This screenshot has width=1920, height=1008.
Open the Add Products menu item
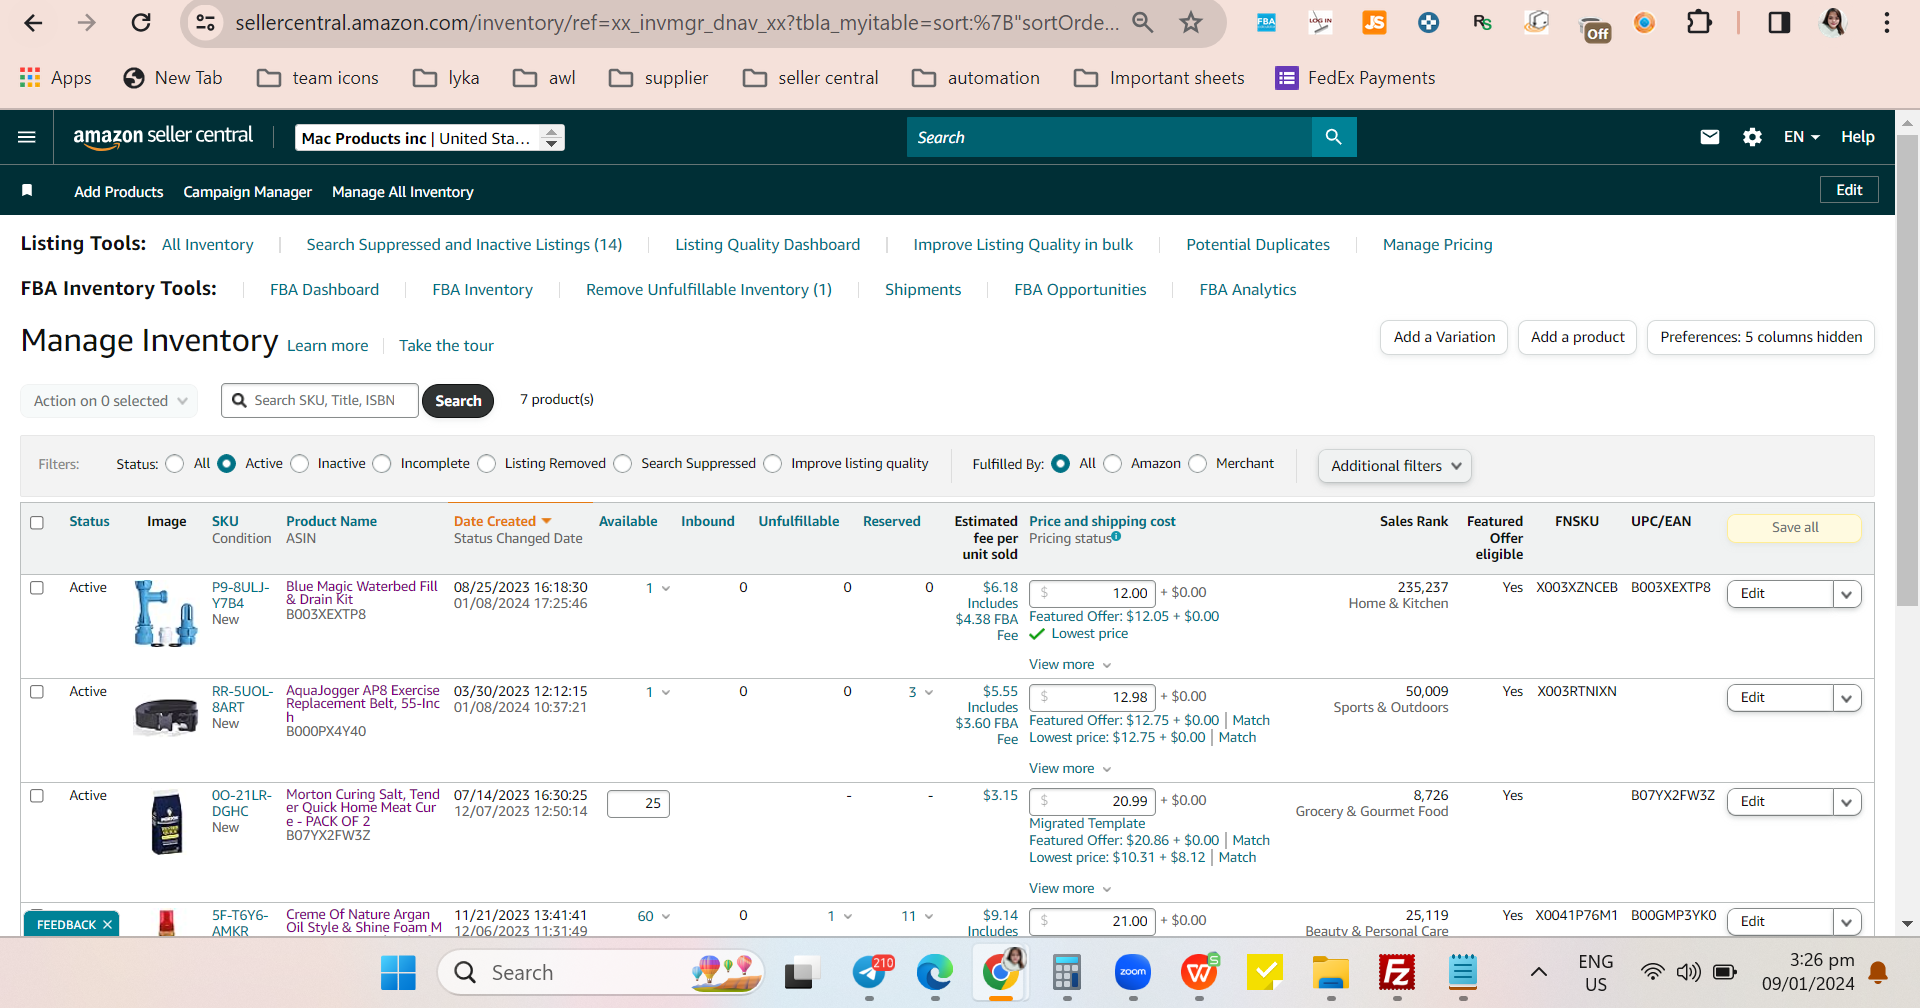118,192
